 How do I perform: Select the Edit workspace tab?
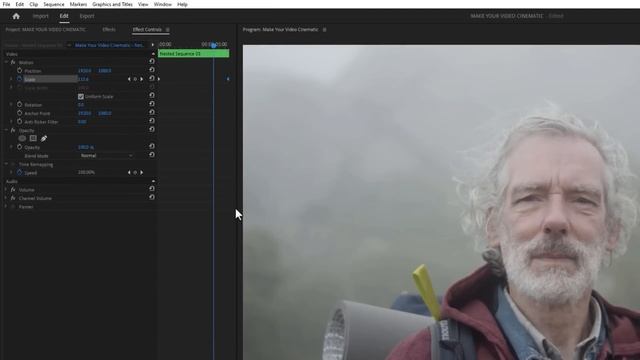[64, 16]
